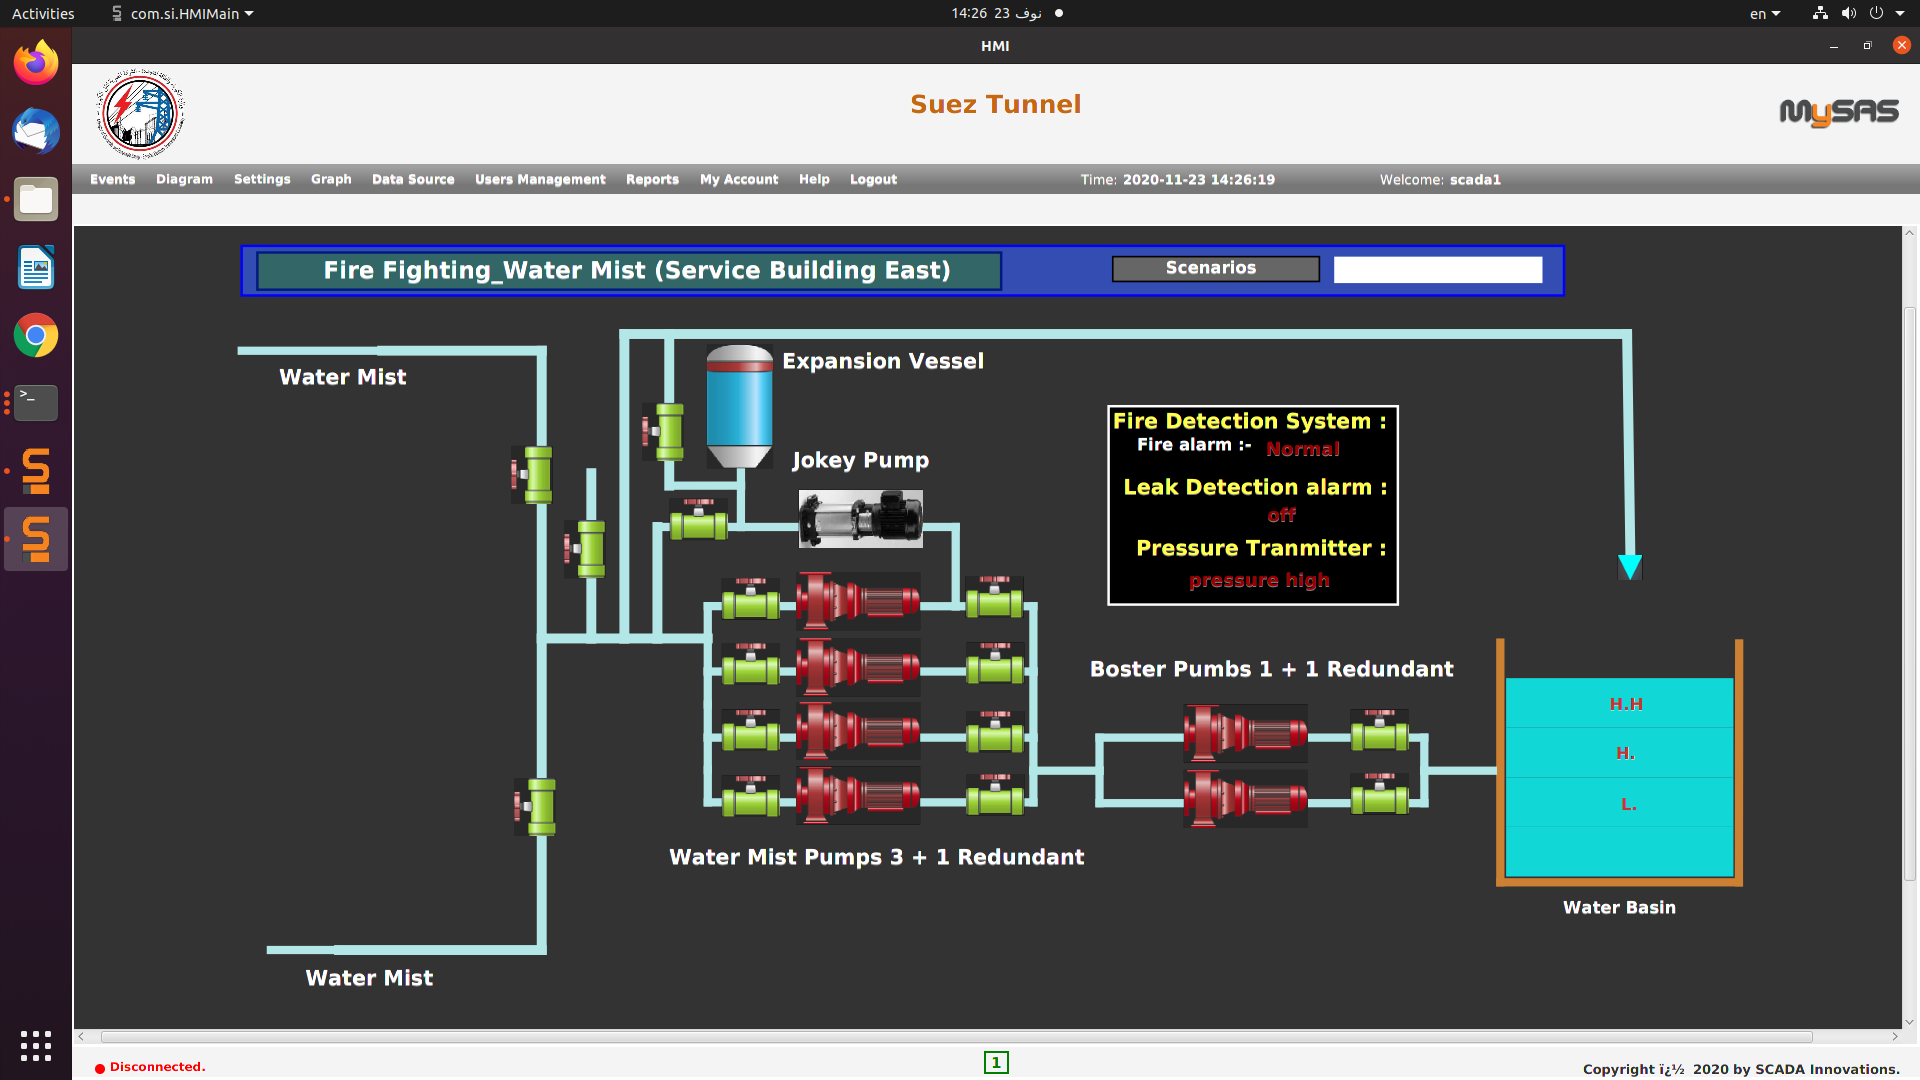This screenshot has height=1080, width=1920.
Task: Click the bottom Water Mist line valve
Action: click(x=539, y=806)
